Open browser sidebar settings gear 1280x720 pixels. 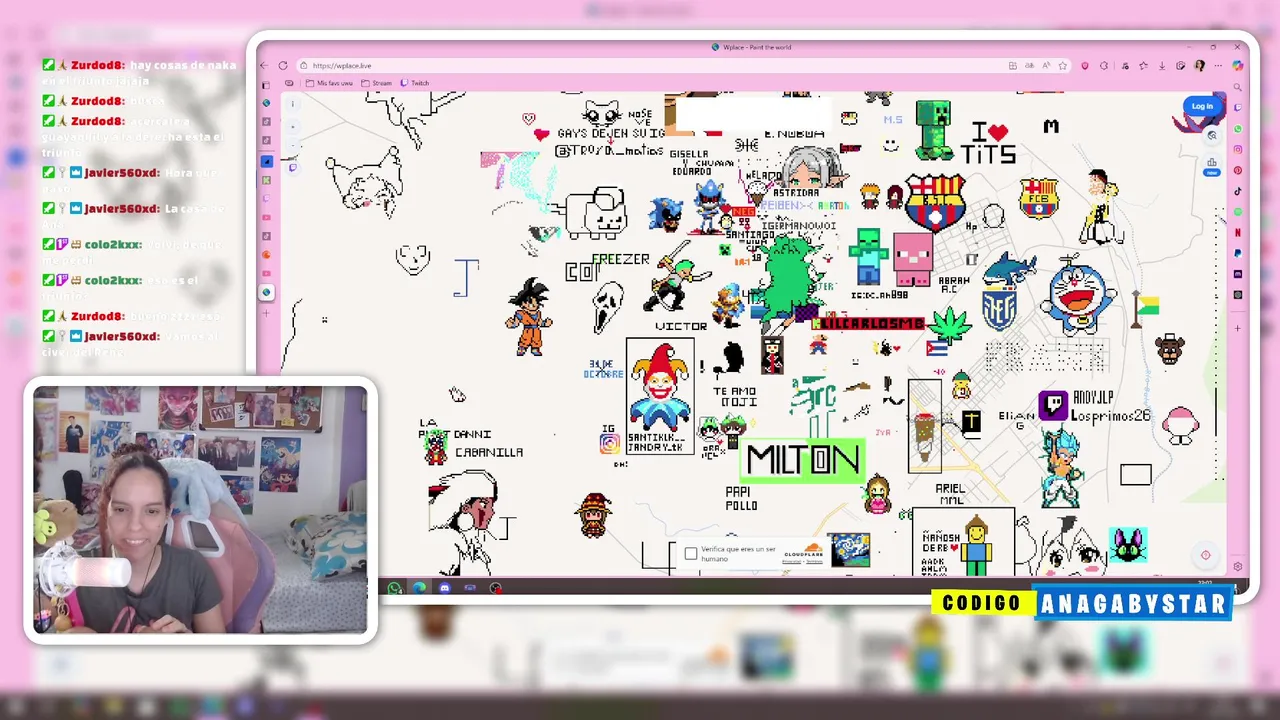[1238, 567]
